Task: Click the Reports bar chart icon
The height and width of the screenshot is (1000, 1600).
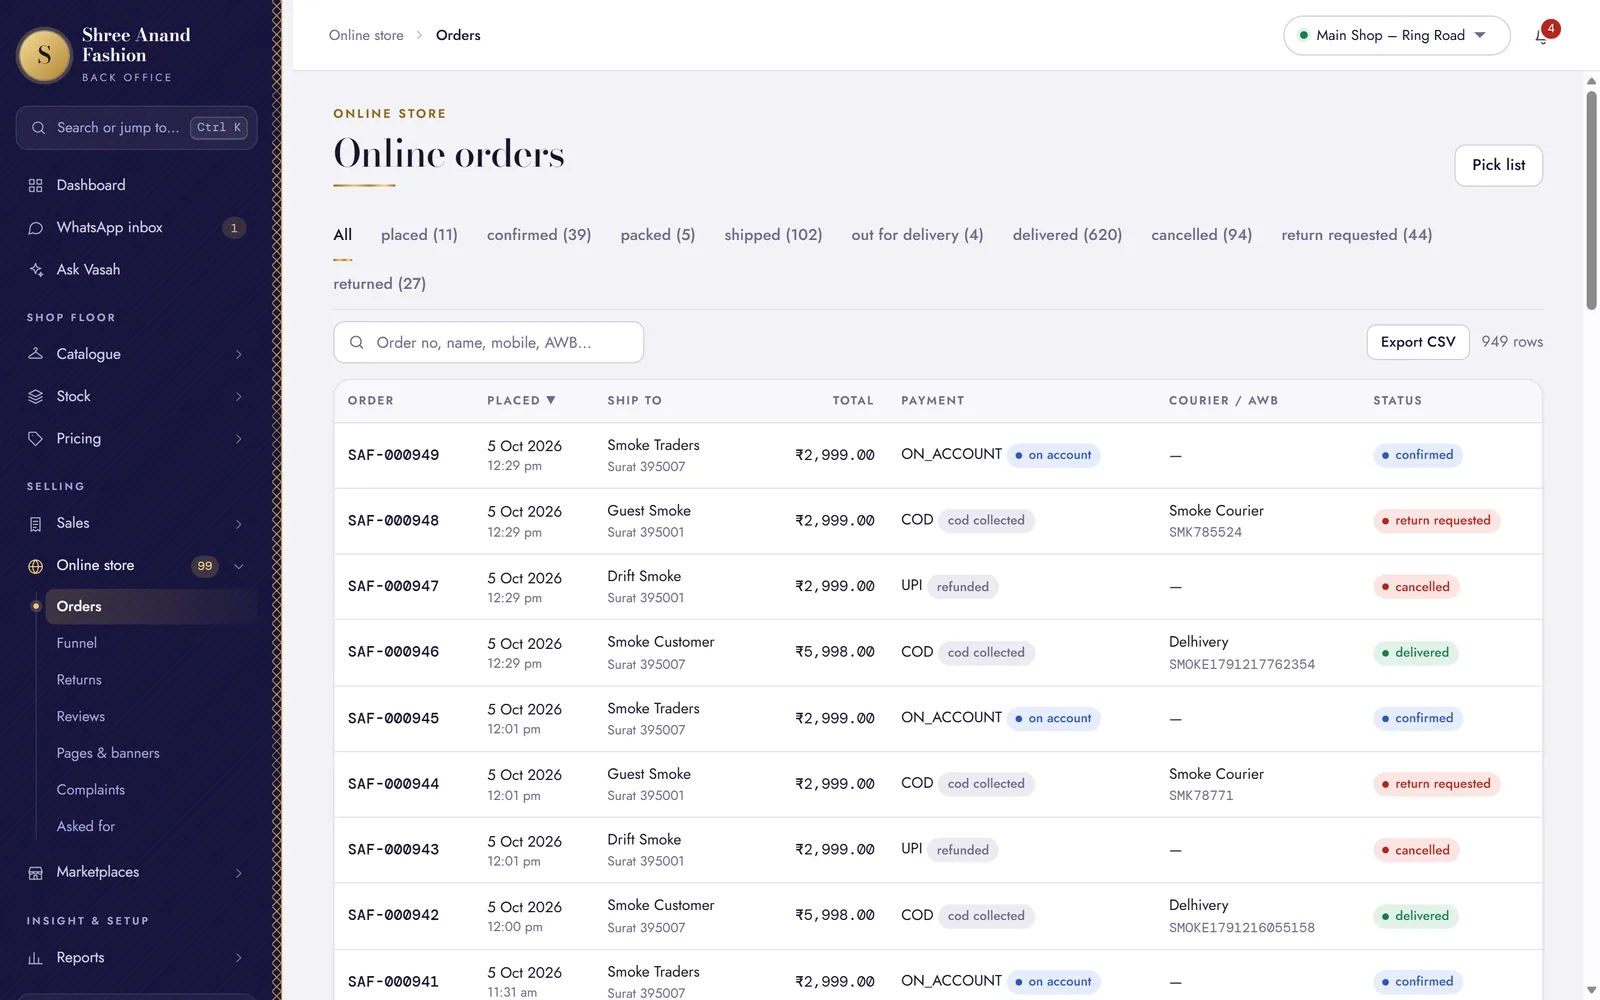Action: pos(36,958)
